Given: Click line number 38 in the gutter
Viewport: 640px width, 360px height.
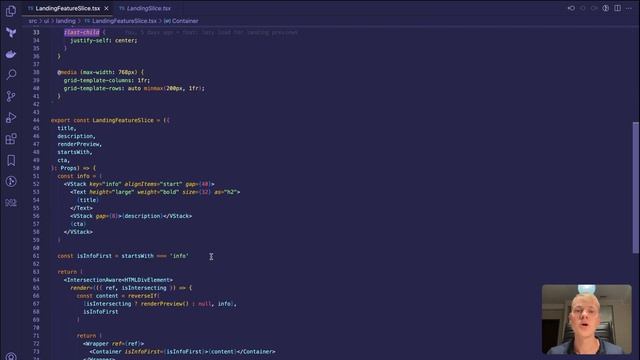Looking at the screenshot, I should pyautogui.click(x=36, y=72).
